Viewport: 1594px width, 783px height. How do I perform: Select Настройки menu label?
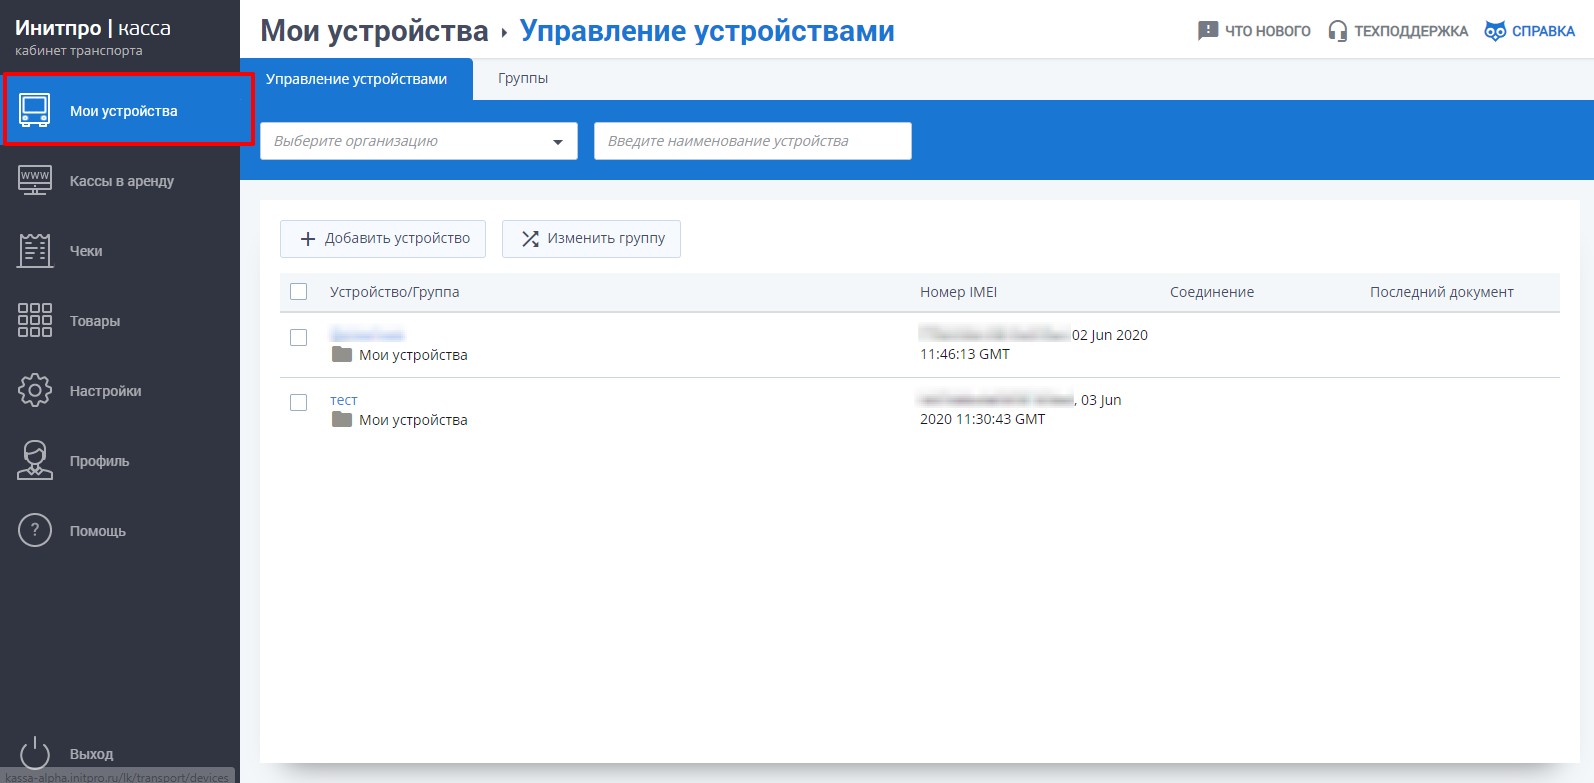pos(105,391)
